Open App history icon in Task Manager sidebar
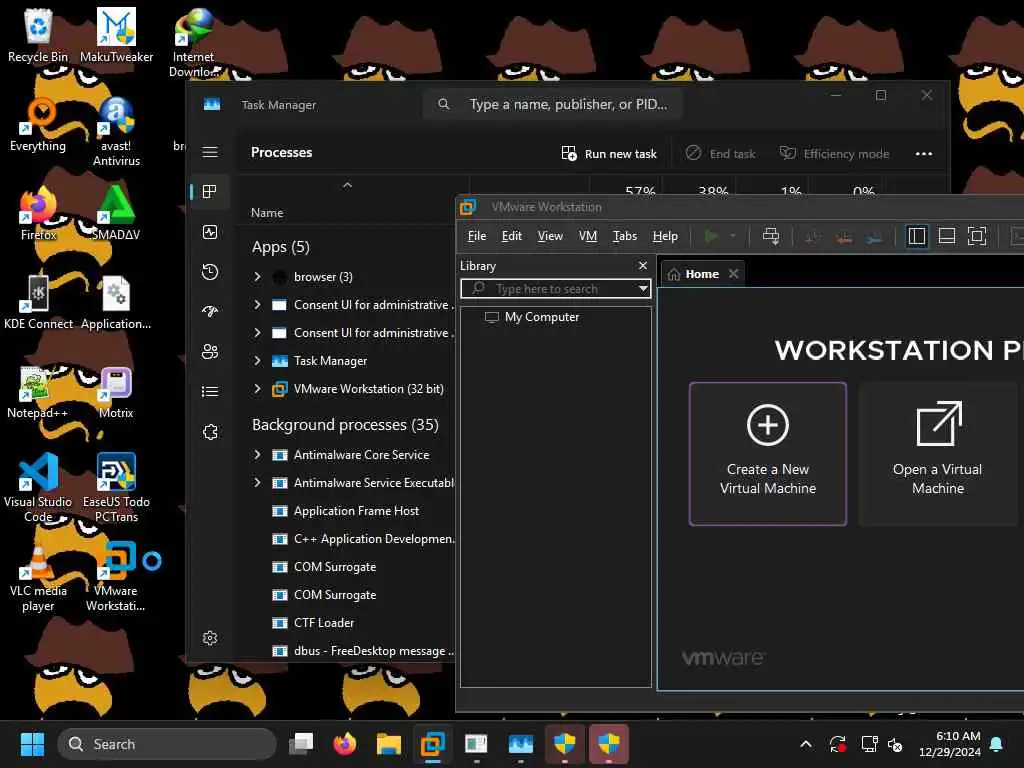 pos(210,272)
